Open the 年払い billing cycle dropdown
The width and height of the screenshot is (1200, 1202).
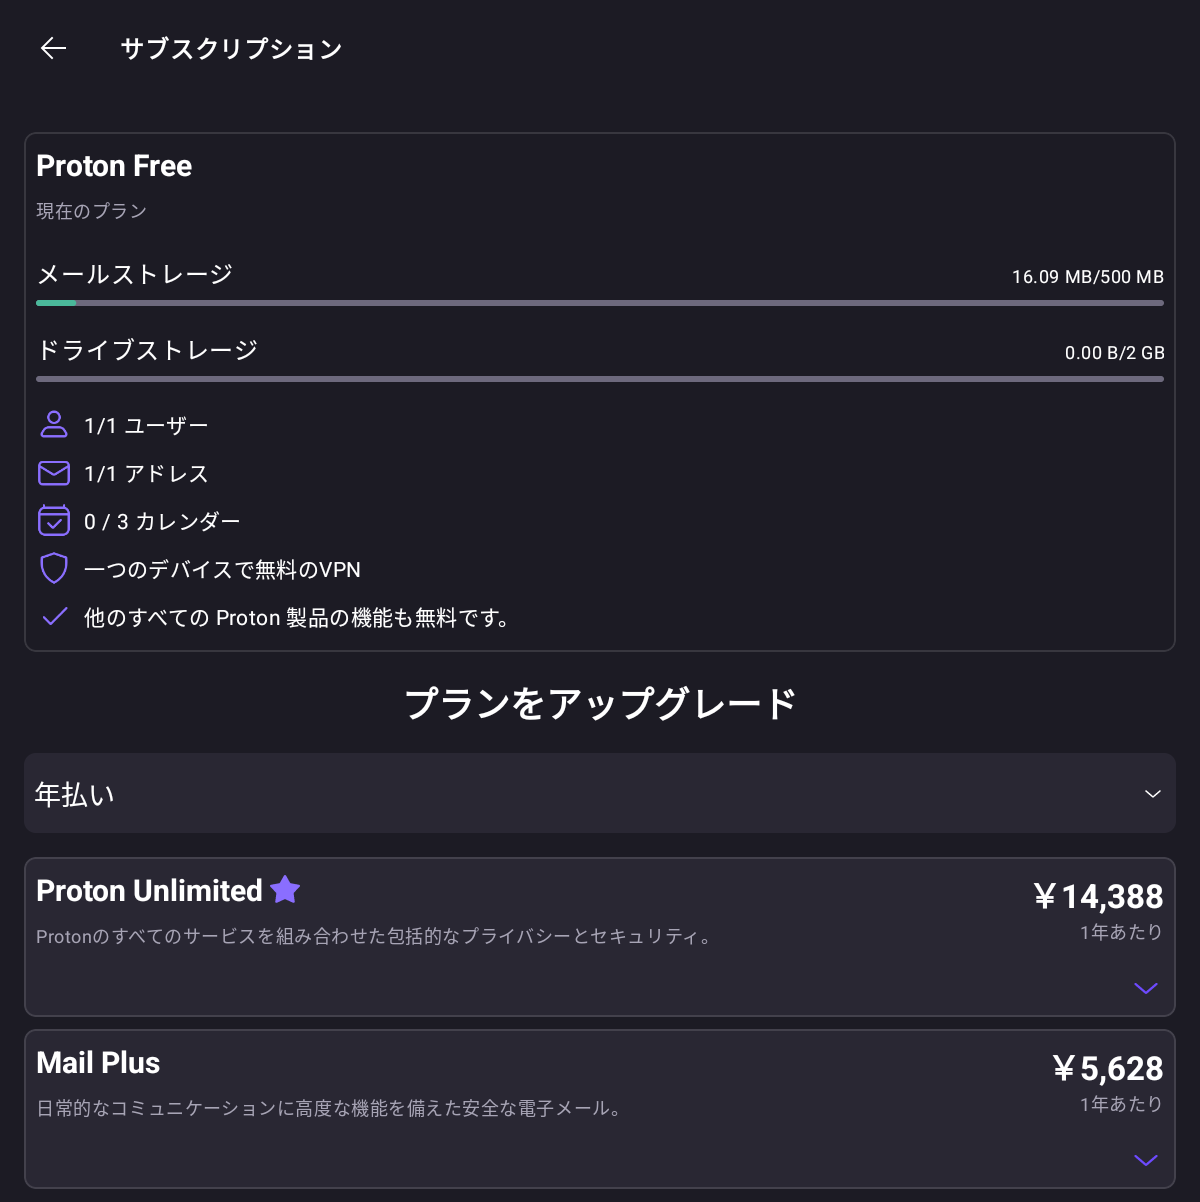tap(600, 793)
